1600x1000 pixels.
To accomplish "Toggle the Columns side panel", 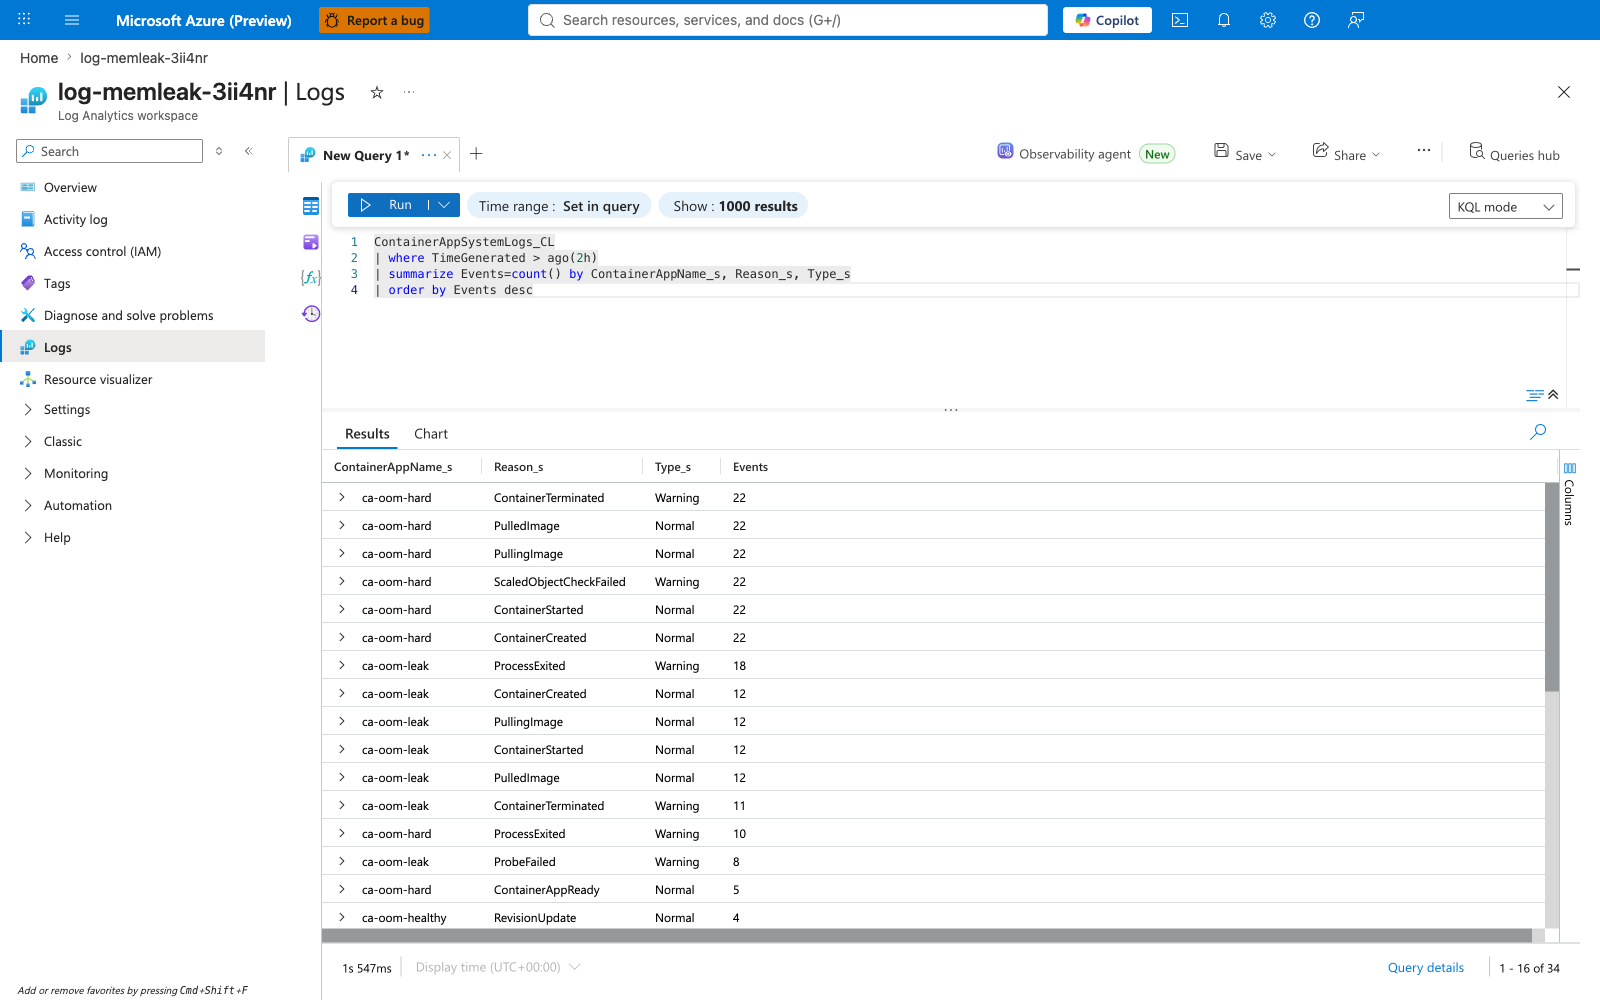I will coord(1569,494).
